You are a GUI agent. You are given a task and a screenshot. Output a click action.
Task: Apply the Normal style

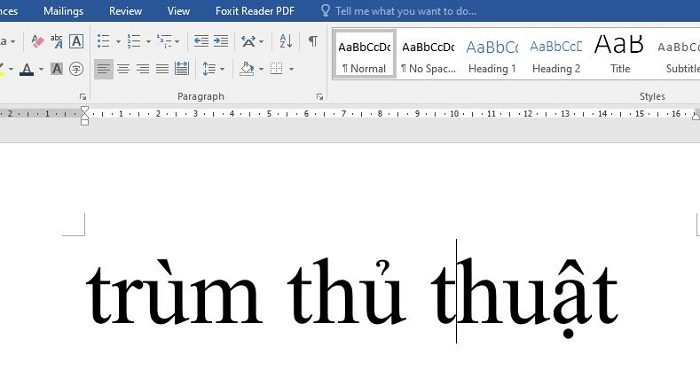(x=364, y=54)
